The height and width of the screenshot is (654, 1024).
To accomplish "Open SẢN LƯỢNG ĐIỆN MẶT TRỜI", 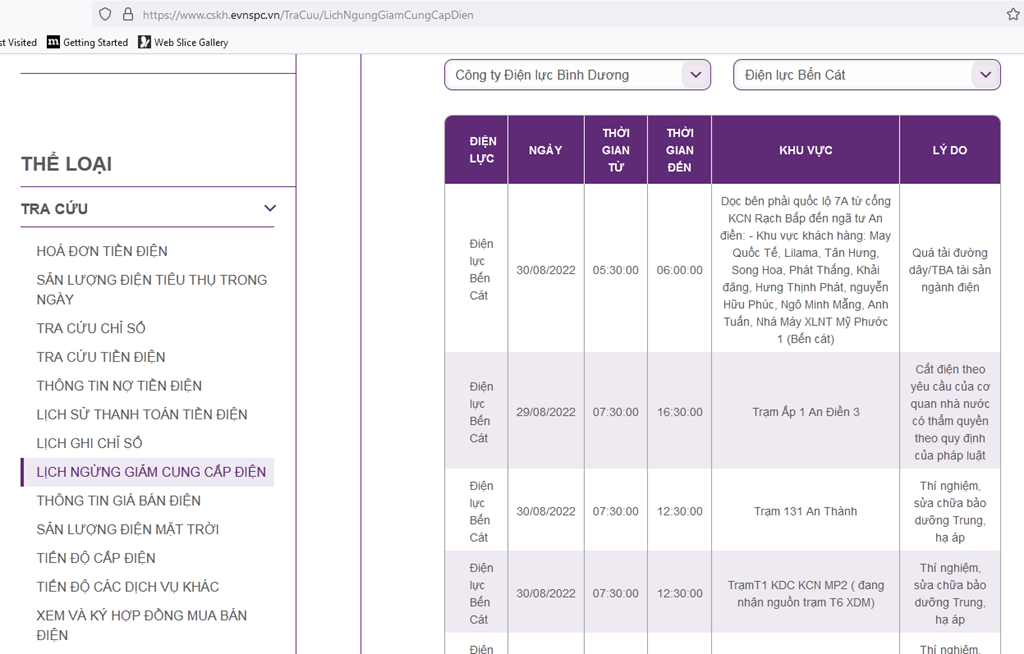I will tap(128, 530).
